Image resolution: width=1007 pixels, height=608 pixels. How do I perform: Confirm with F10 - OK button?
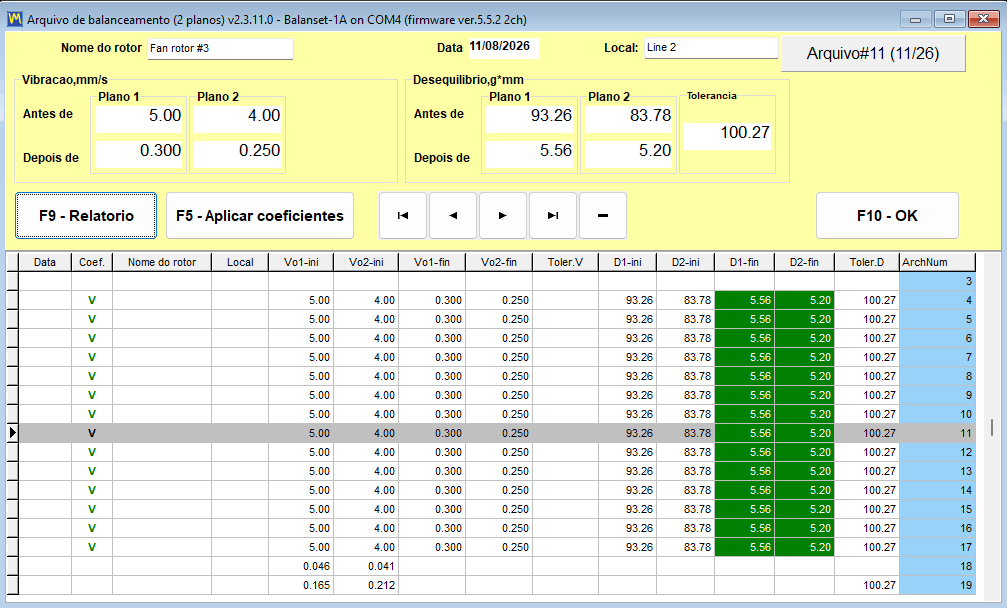coord(888,216)
